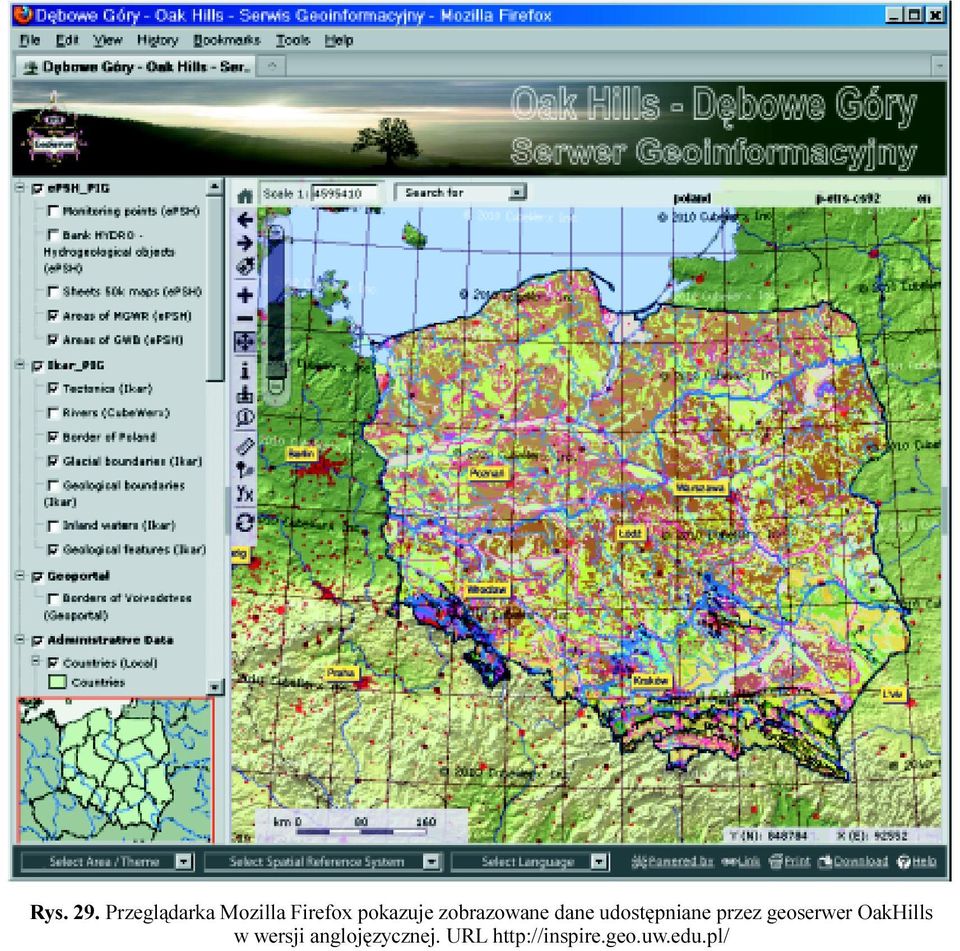The image size is (960, 951).
Task: Click the OakHills emblem logo in the banner
Action: [54, 130]
